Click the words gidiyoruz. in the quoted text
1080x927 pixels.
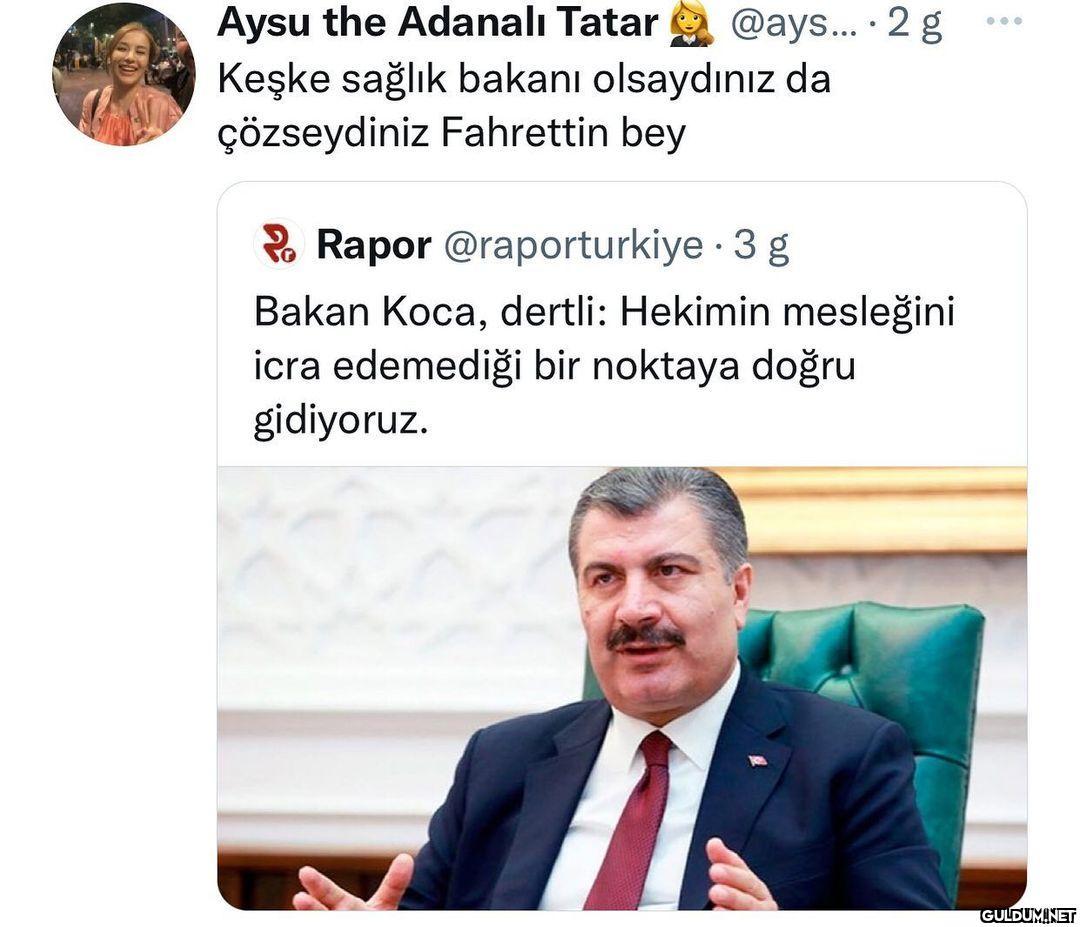341,421
